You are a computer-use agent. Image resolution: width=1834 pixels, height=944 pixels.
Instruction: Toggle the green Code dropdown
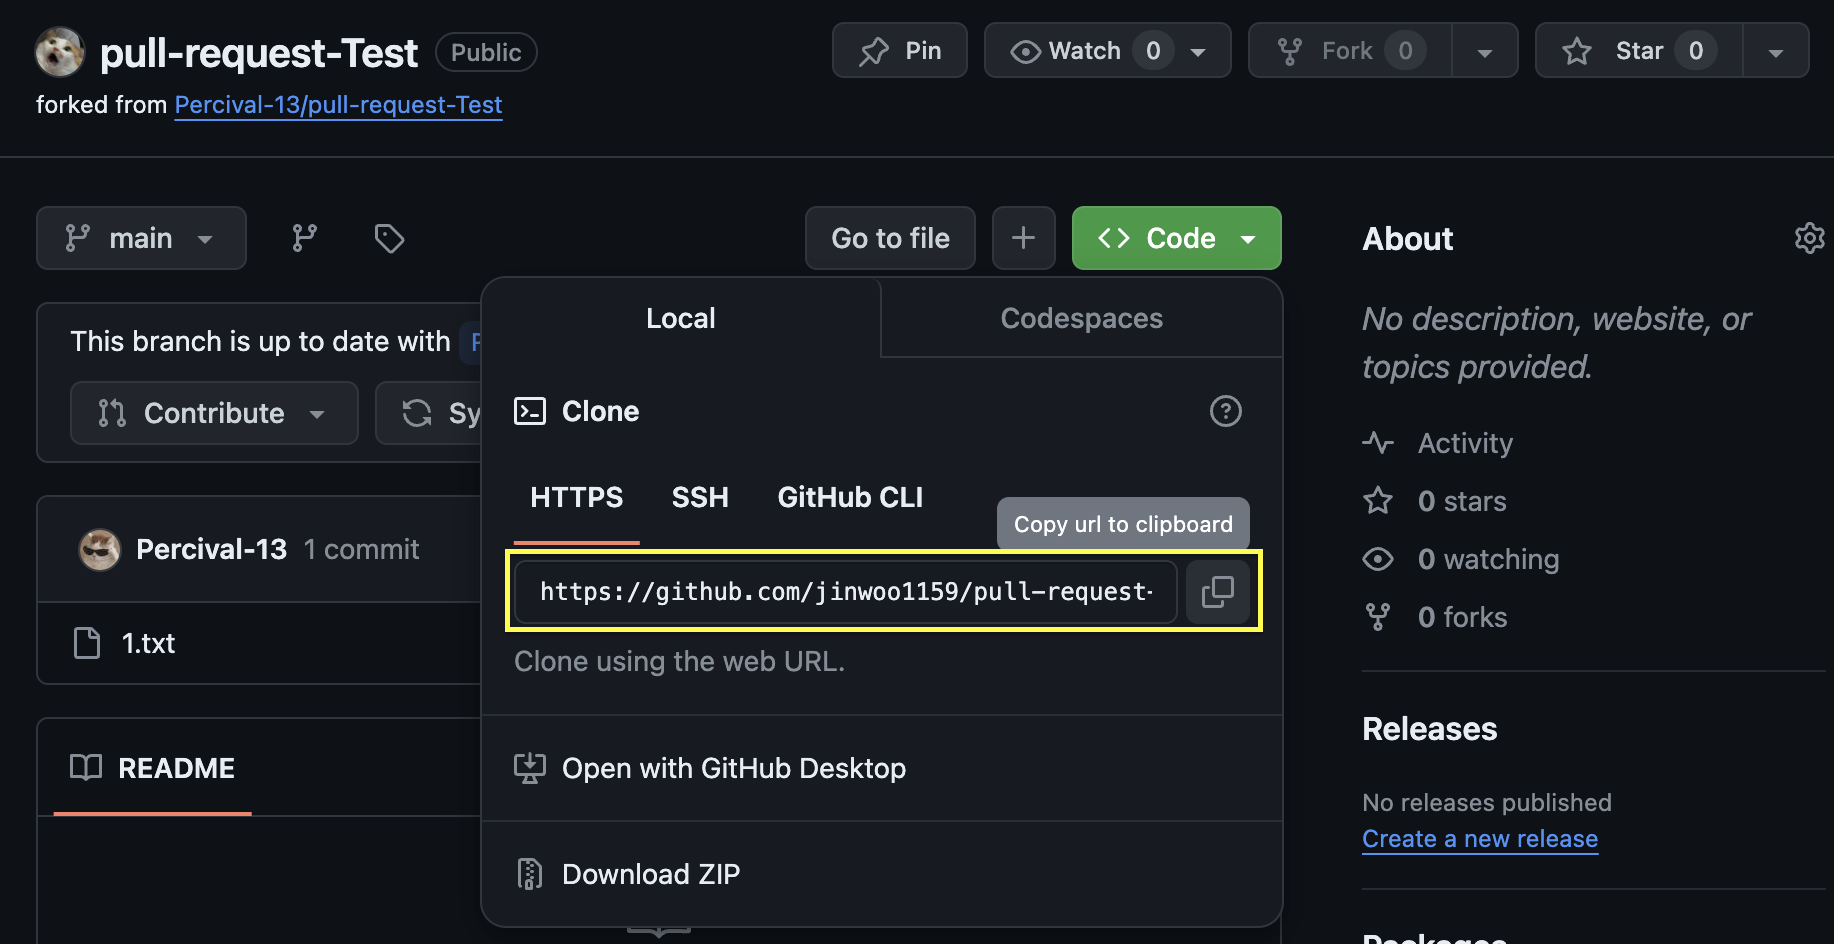(1177, 238)
